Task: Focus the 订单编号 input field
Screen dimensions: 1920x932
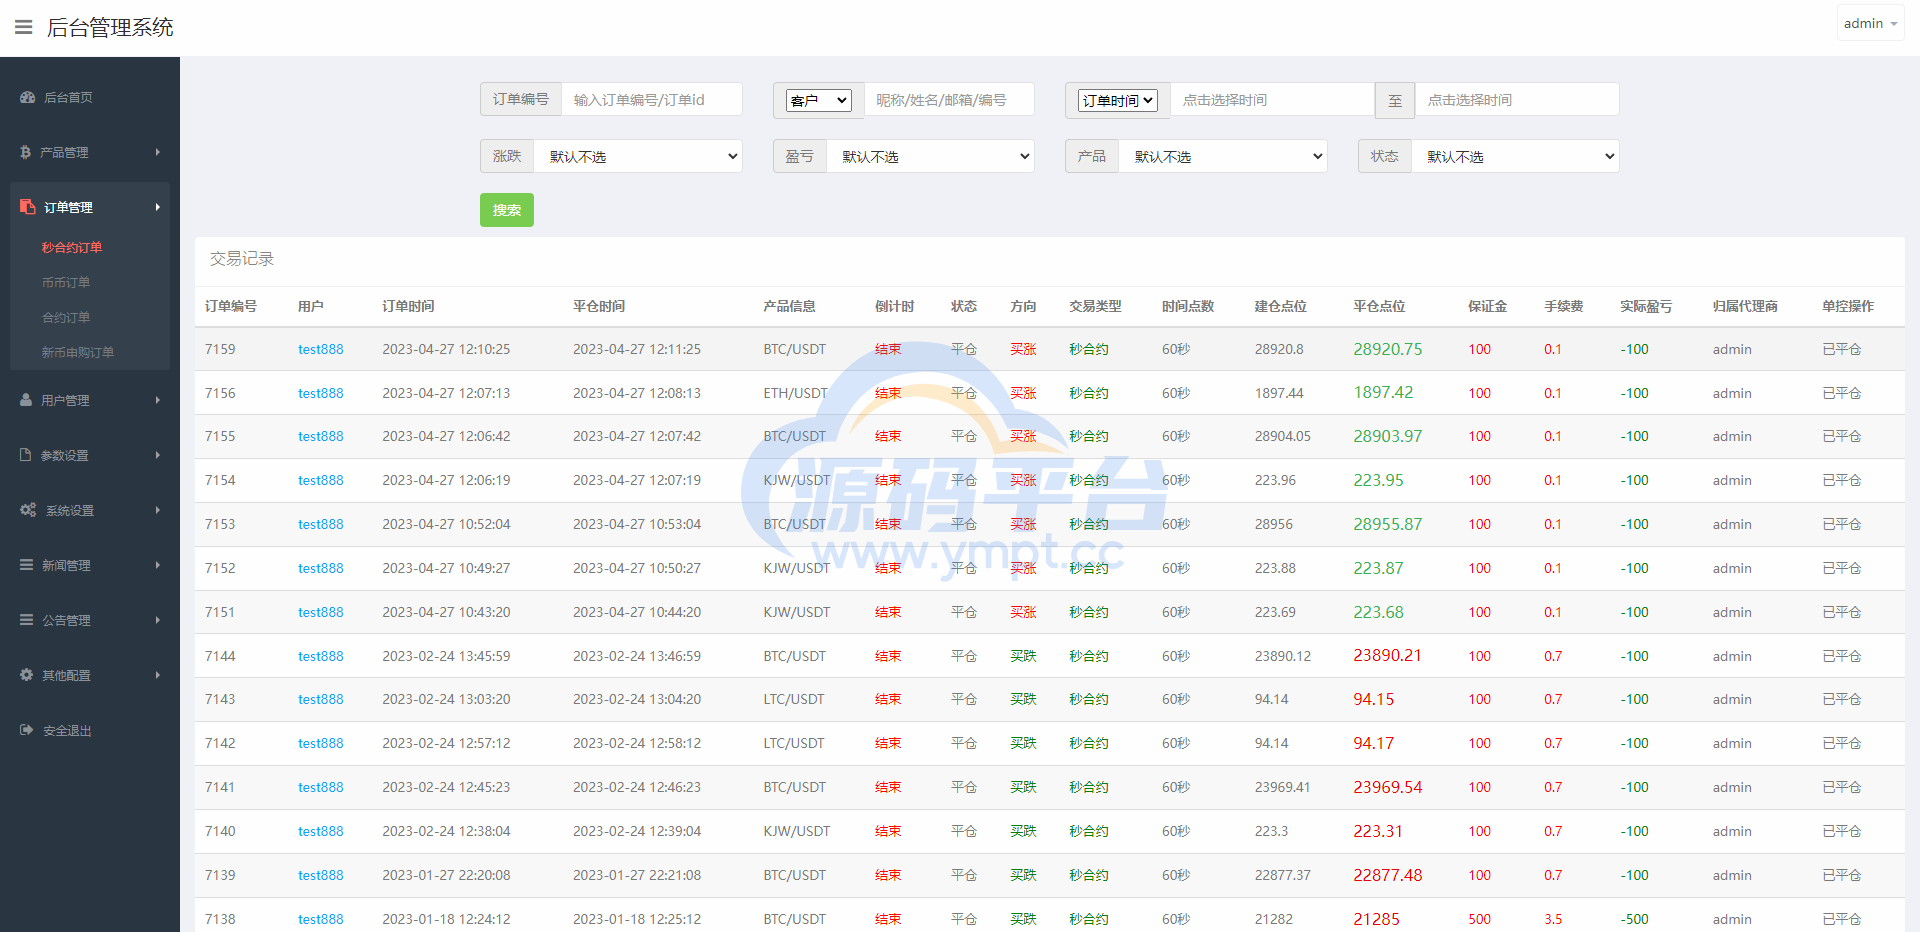Action: click(652, 100)
